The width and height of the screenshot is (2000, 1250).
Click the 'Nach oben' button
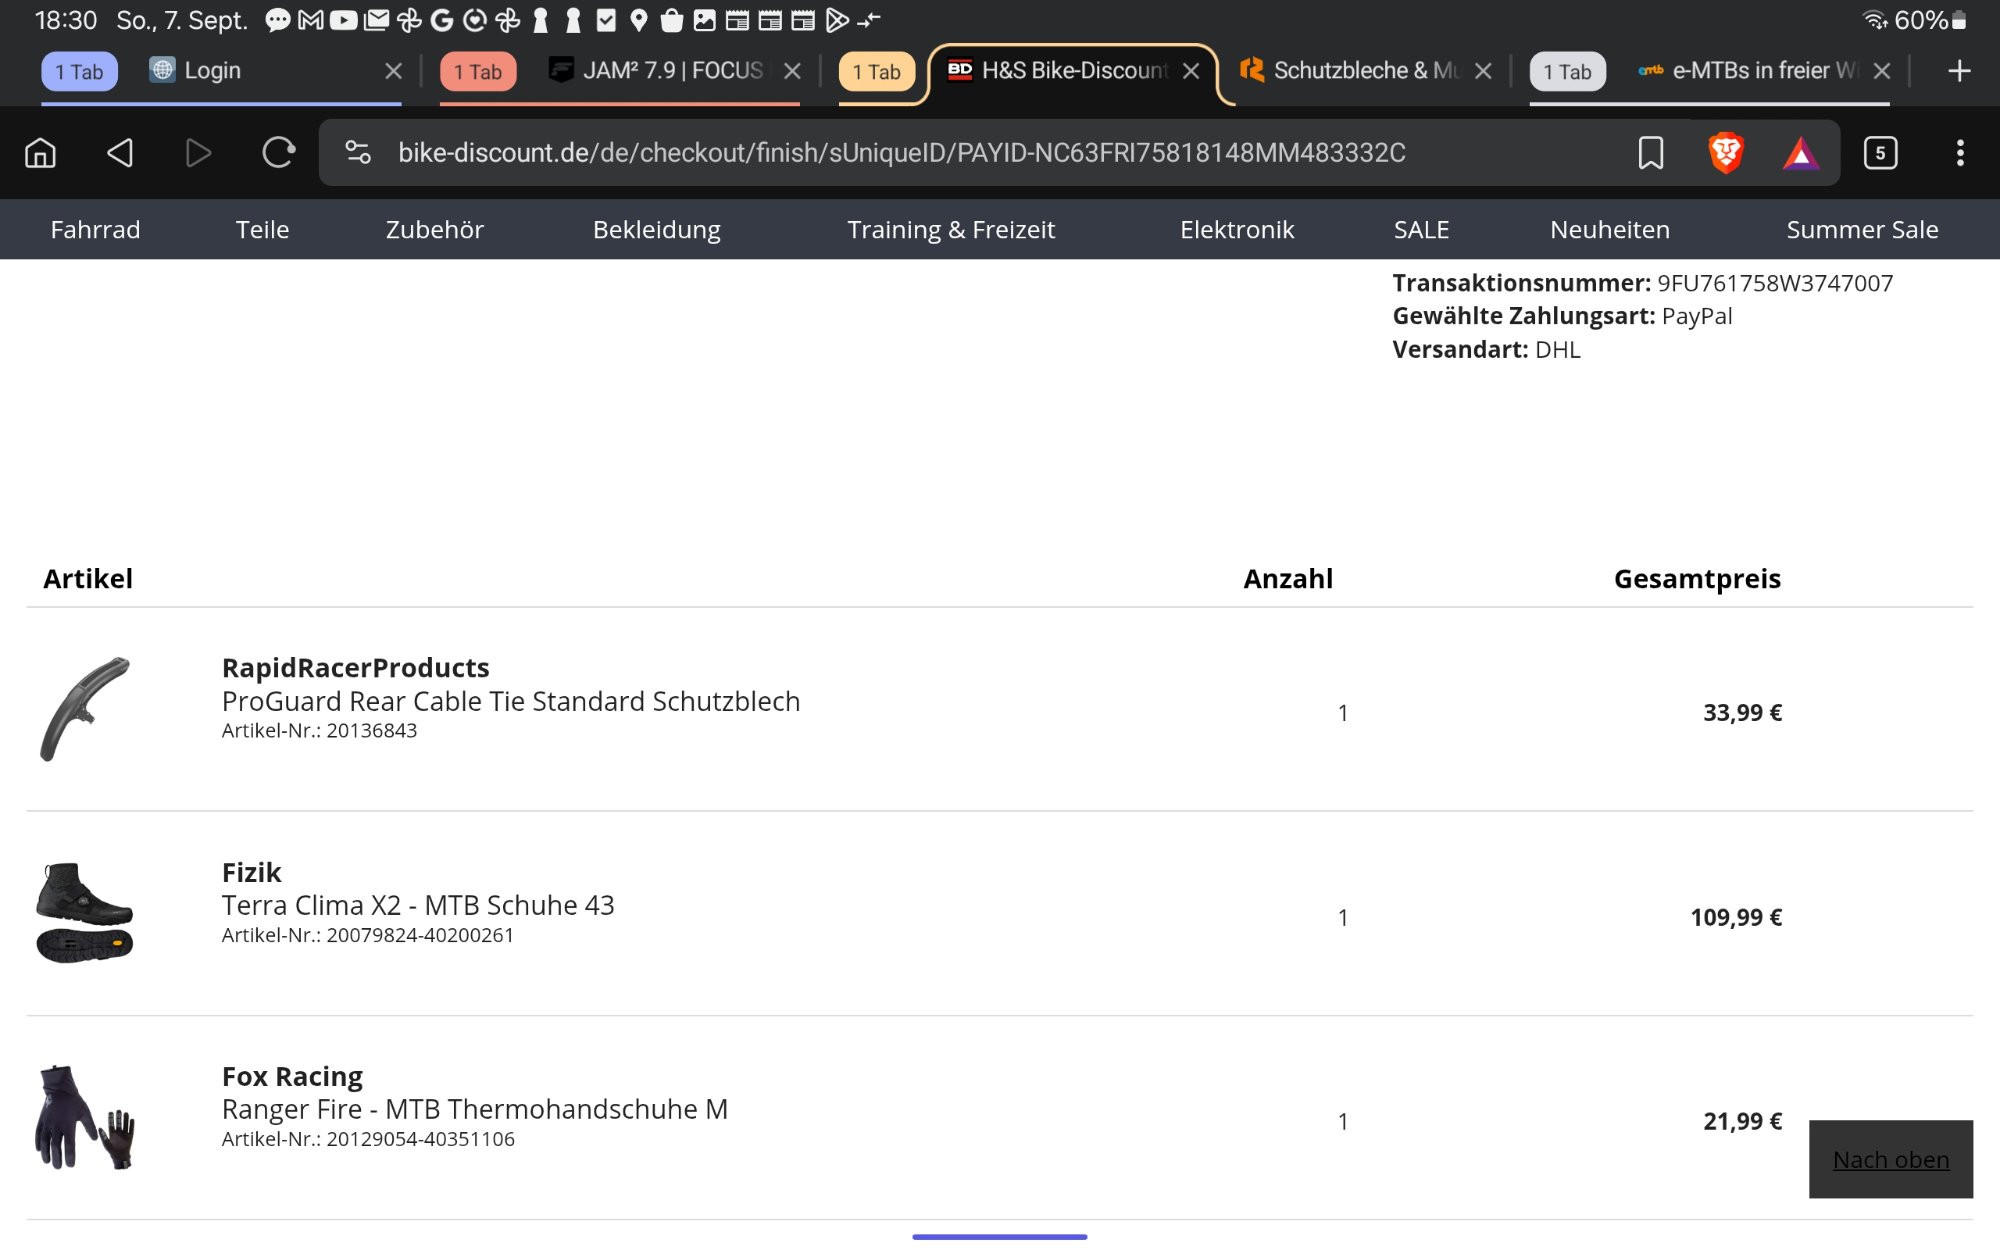1890,1159
